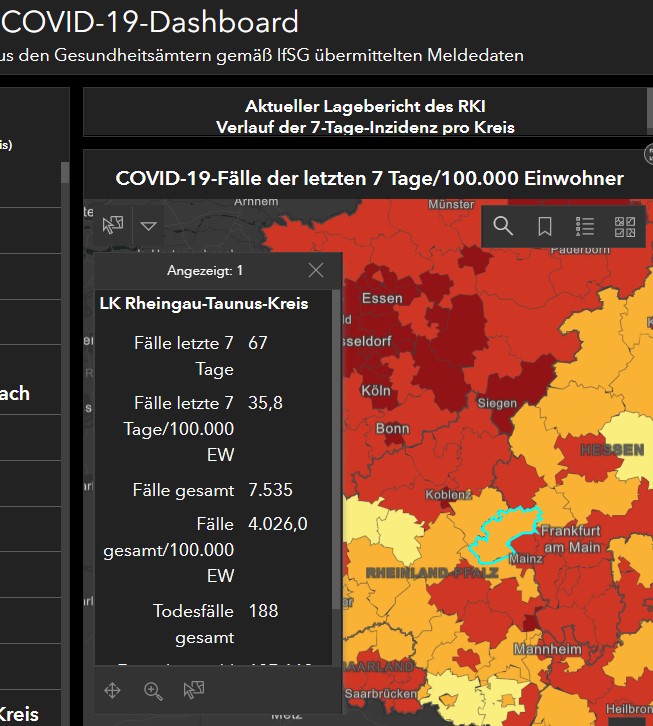
Task: Open the map search tool
Action: [503, 226]
